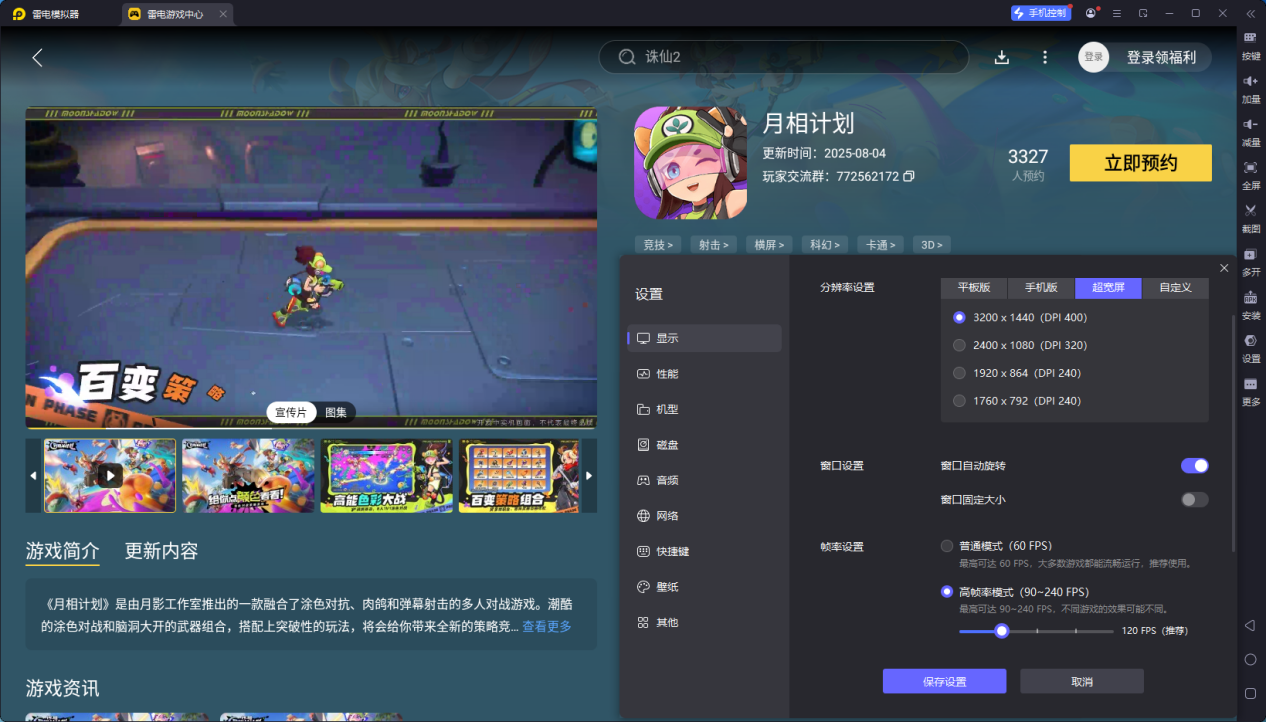This screenshot has width=1266, height=722.
Task: Open 网络 settings category
Action: pyautogui.click(x=705, y=516)
